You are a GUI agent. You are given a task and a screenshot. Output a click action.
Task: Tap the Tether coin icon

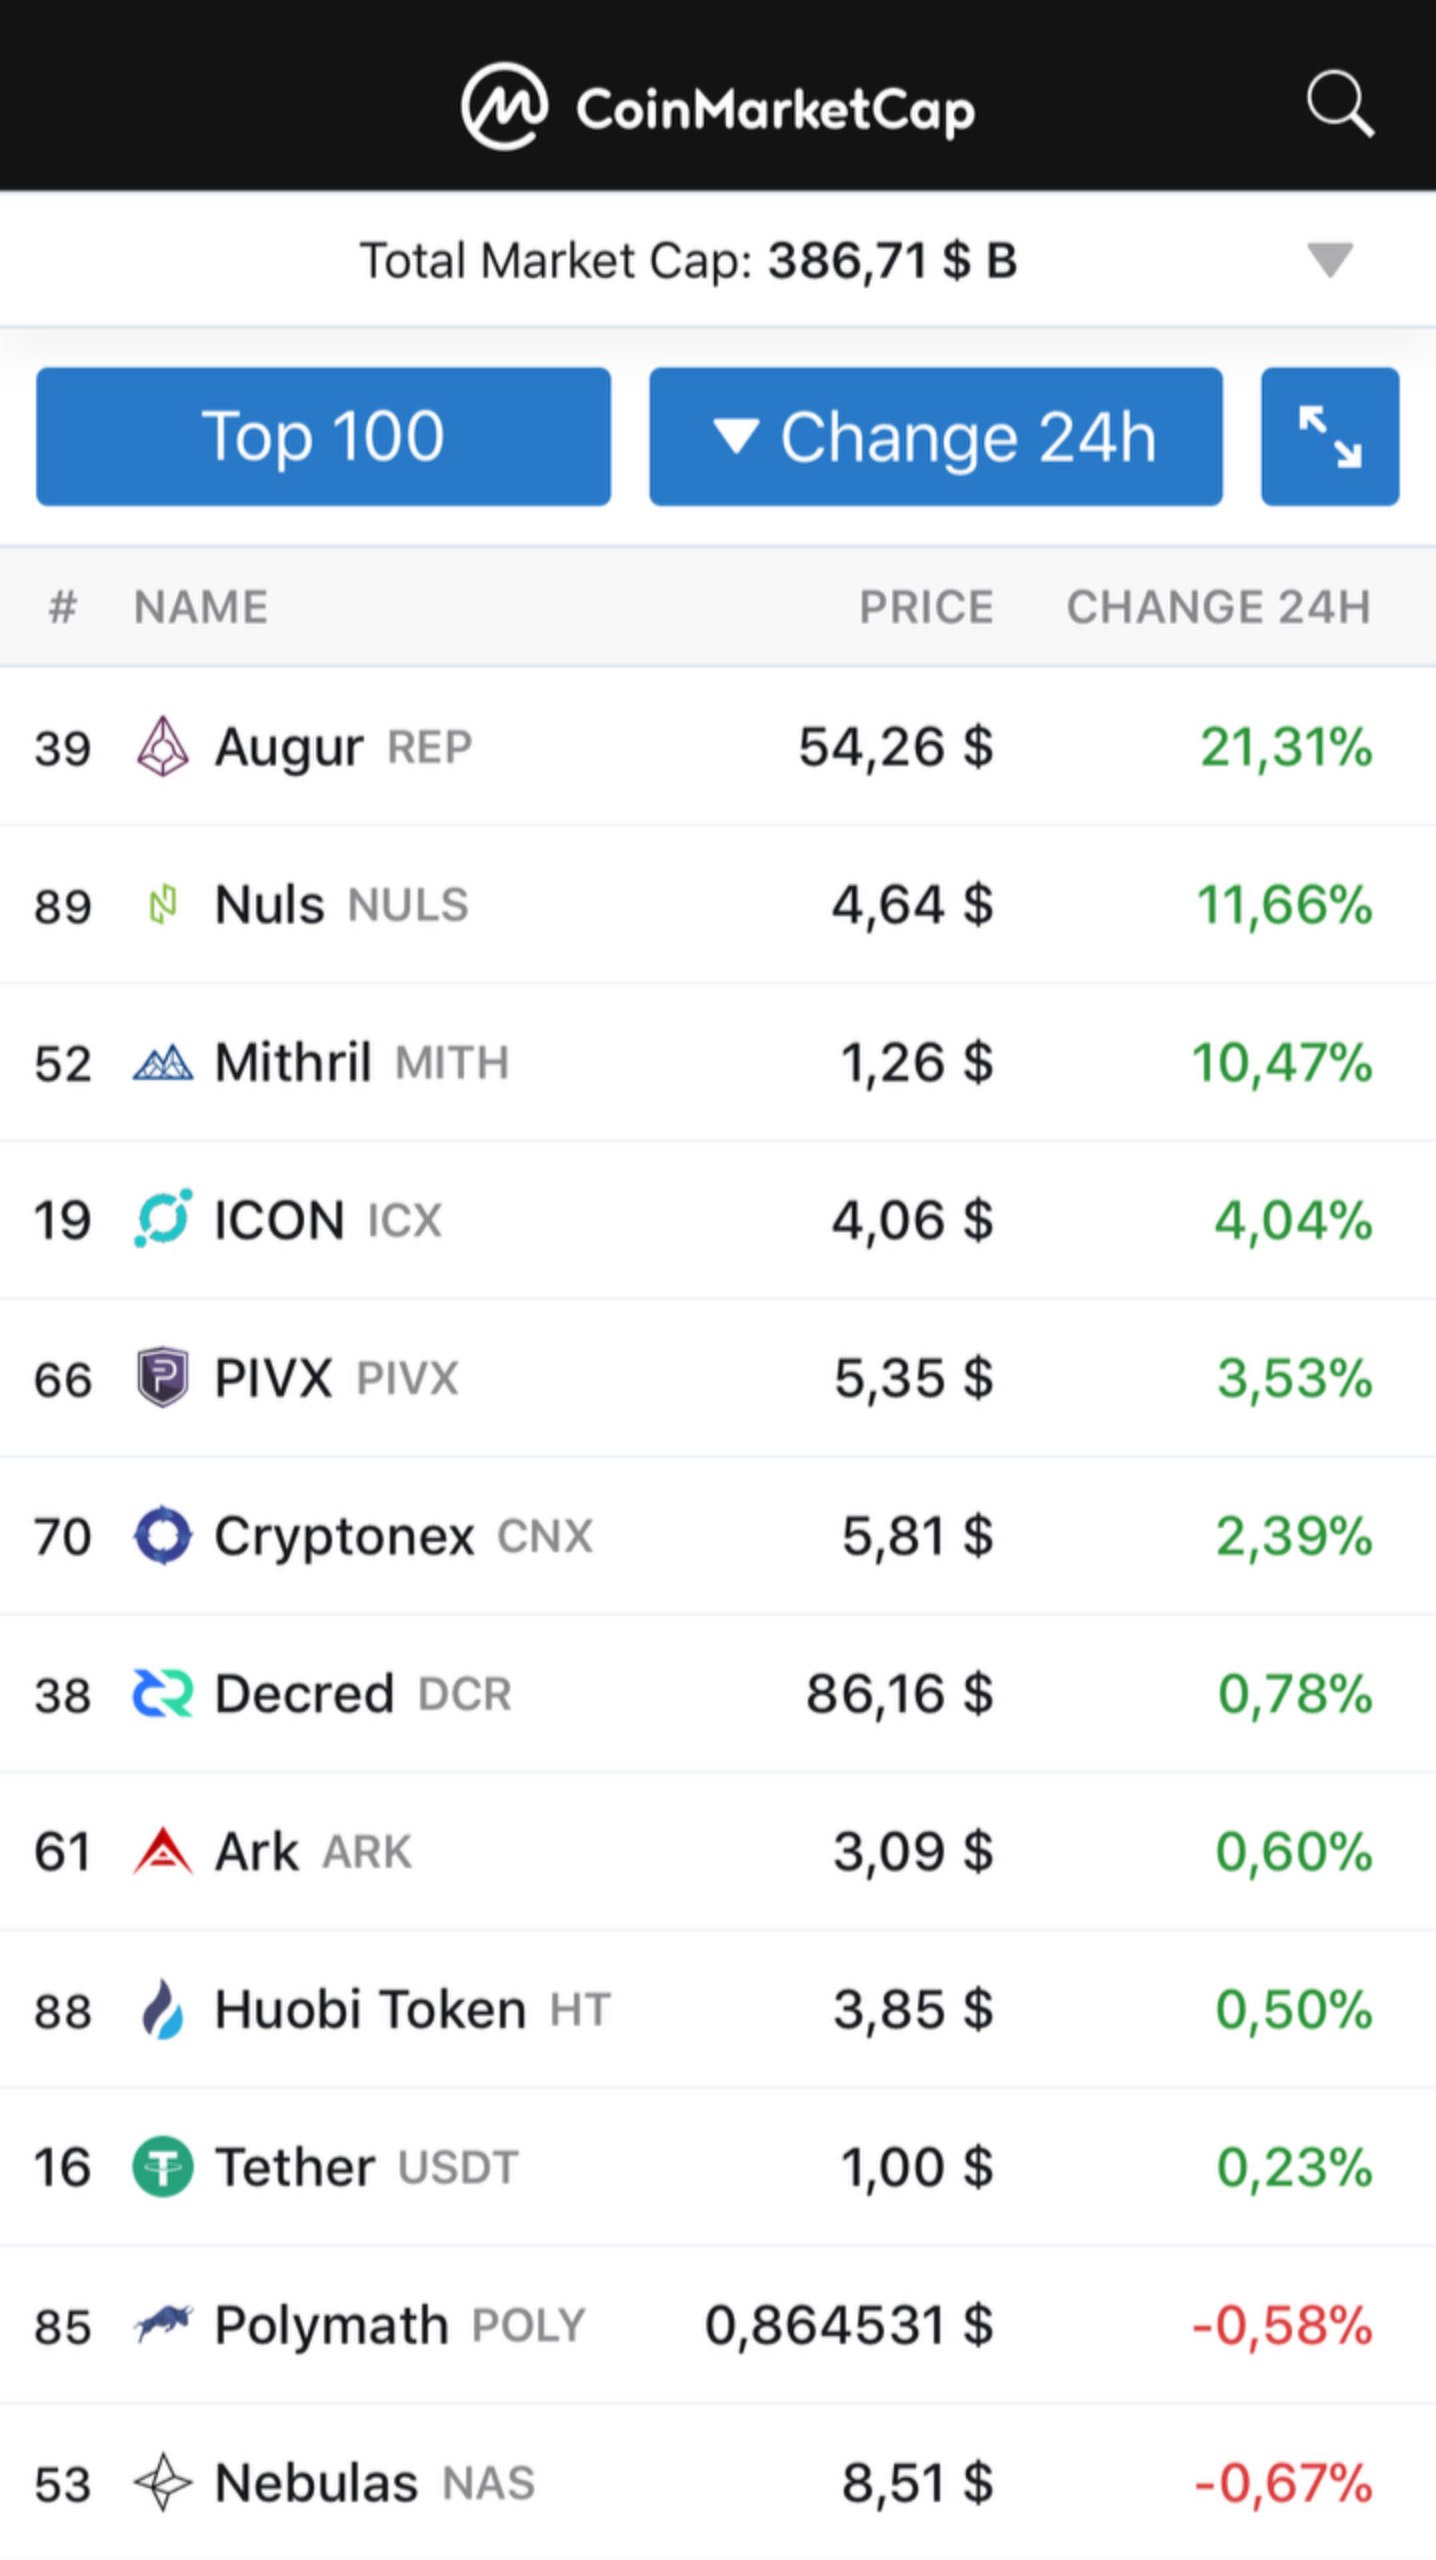[x=162, y=2167]
